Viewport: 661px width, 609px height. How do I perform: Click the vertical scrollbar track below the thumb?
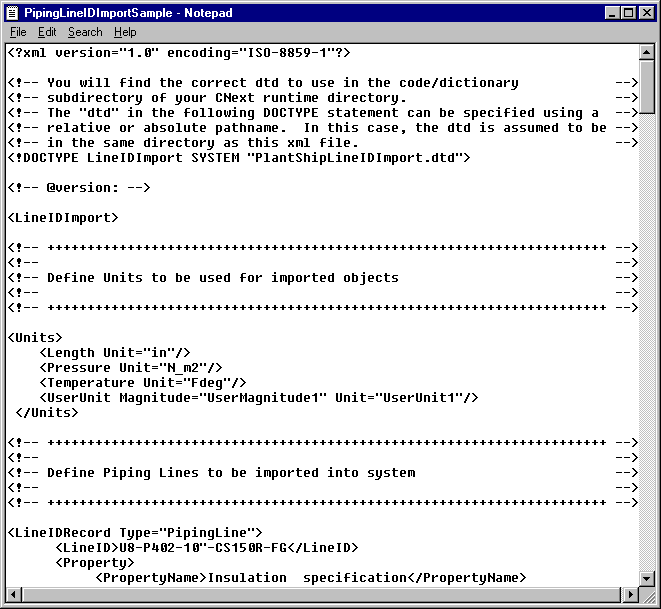click(647, 350)
